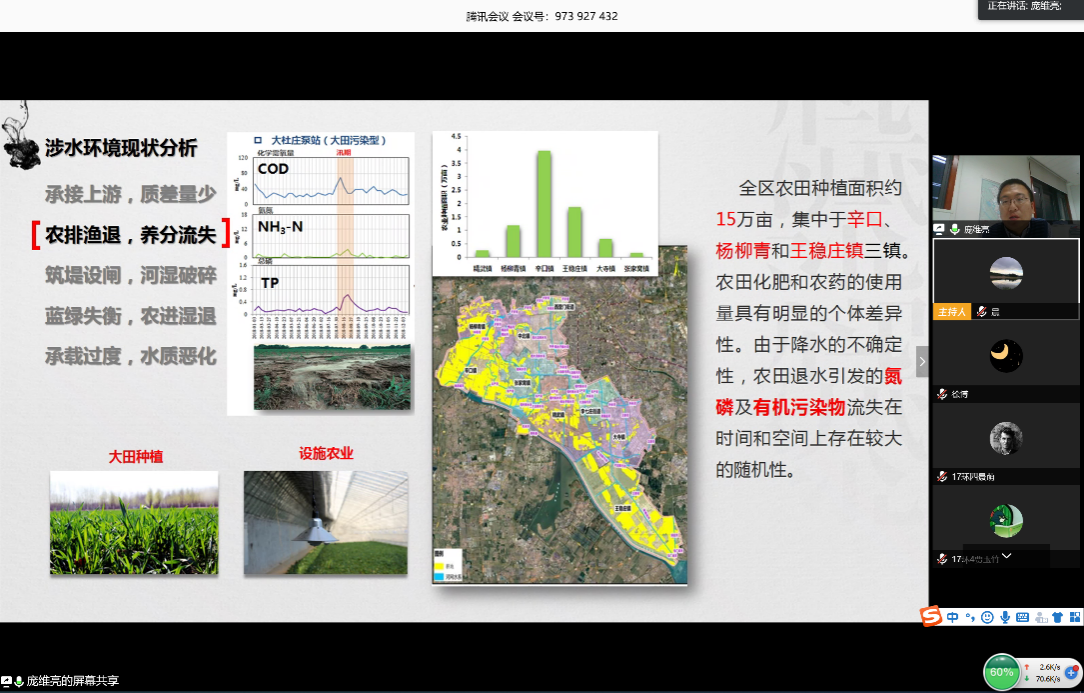Click Sogou voice input microphone icon
Image resolution: width=1084 pixels, height=693 pixels.
(1004, 617)
